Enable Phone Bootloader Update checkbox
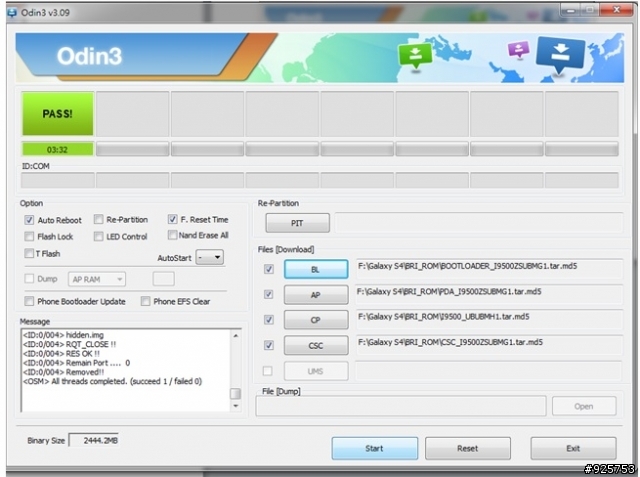Screen dimensions: 640x477 click(x=29, y=301)
